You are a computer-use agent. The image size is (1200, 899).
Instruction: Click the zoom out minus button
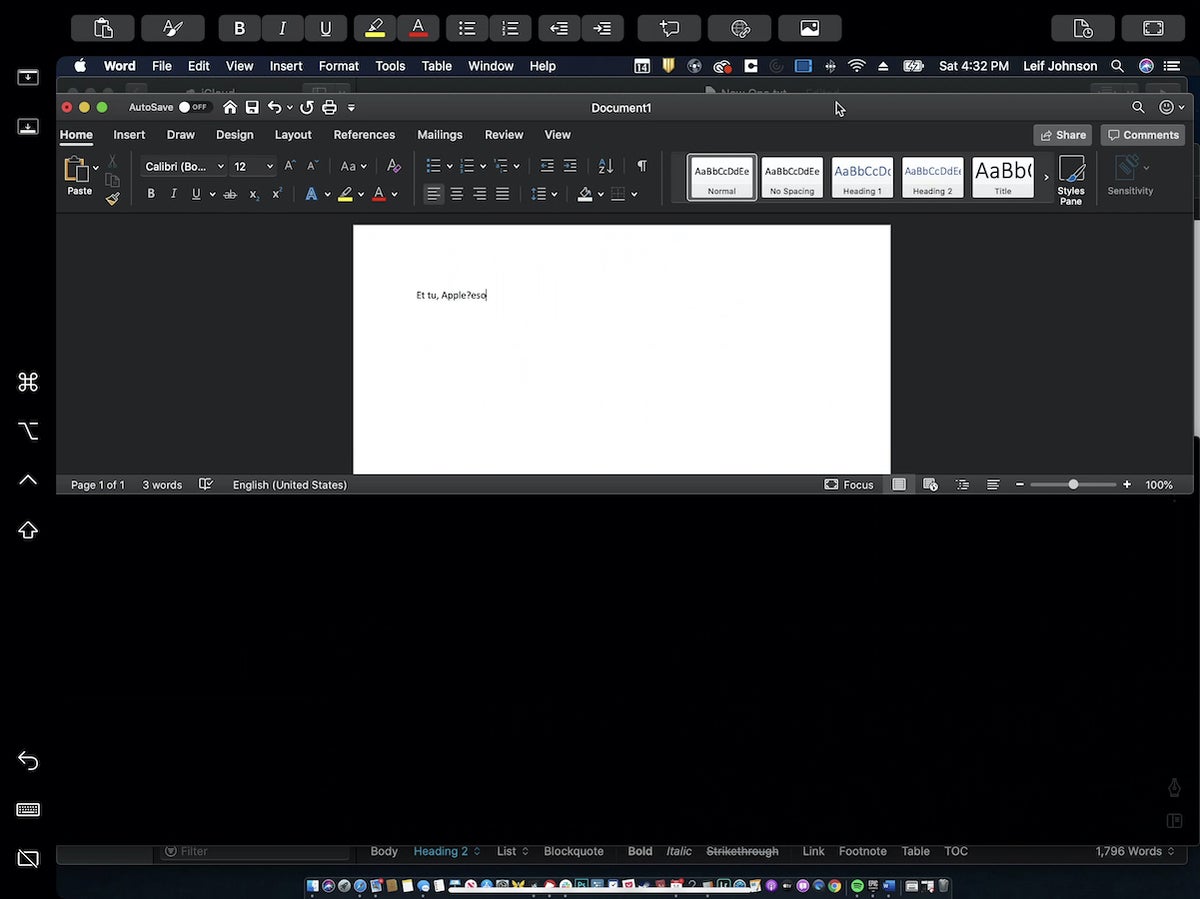point(1020,484)
